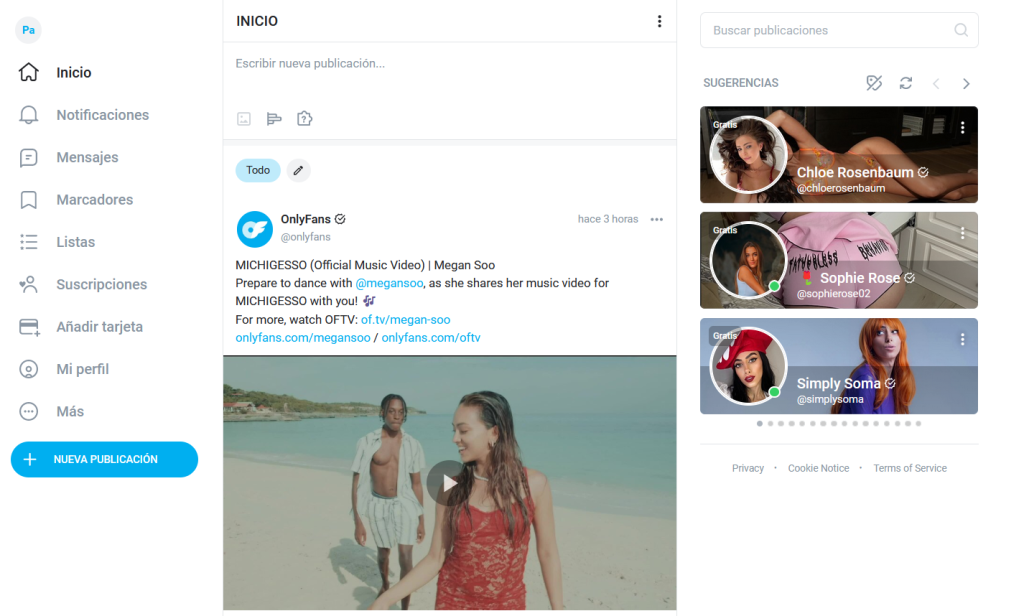Image resolution: width=1024 pixels, height=616 pixels.
Task: Open Listas via the list icon
Action: [x=28, y=241]
